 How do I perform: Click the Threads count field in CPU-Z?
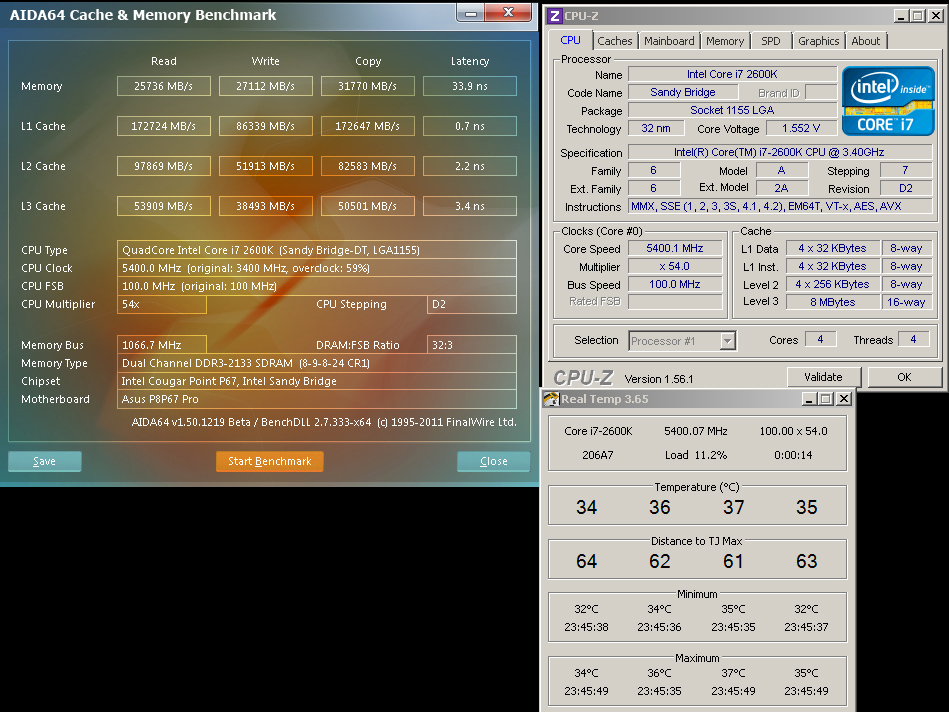click(x=914, y=340)
